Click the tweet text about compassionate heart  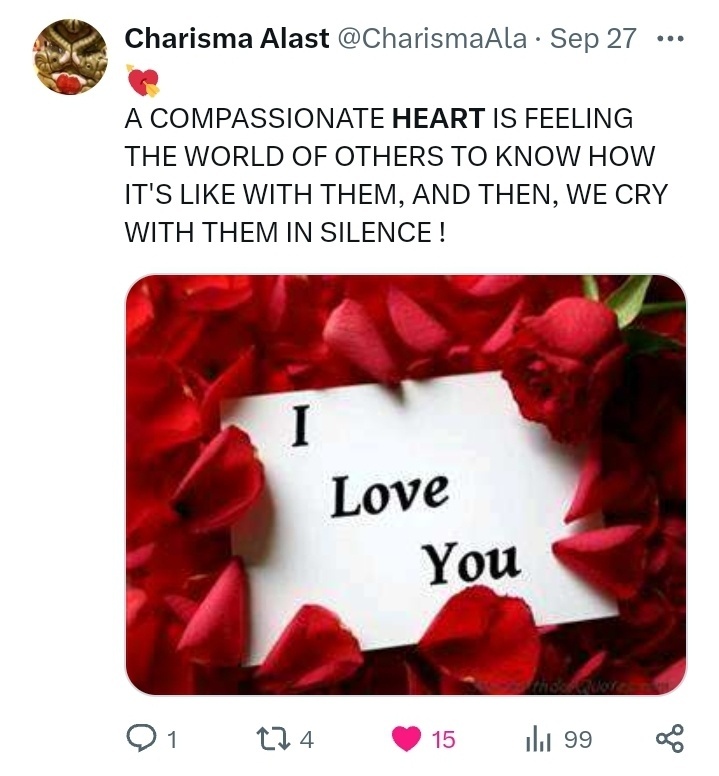396,175
